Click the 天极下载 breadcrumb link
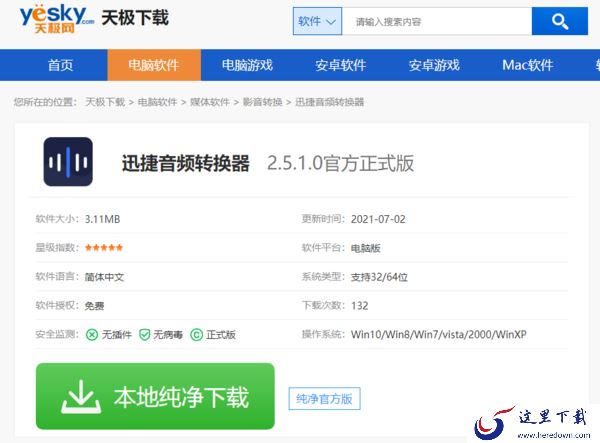 point(105,102)
